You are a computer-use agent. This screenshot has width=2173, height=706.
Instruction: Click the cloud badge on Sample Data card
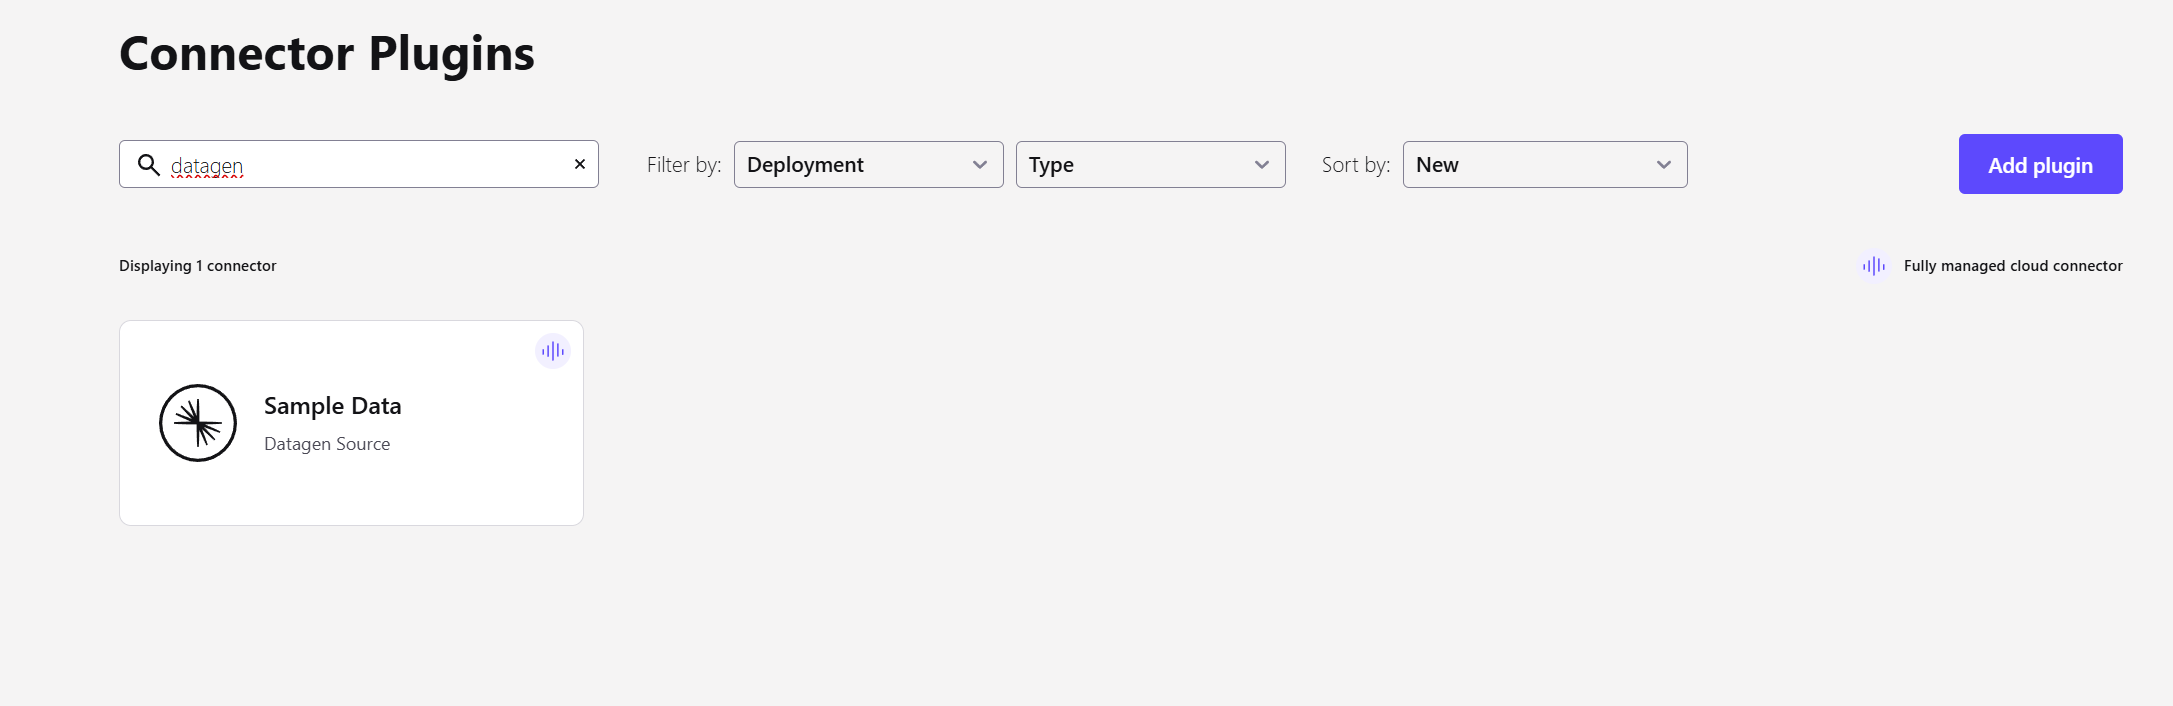(553, 351)
